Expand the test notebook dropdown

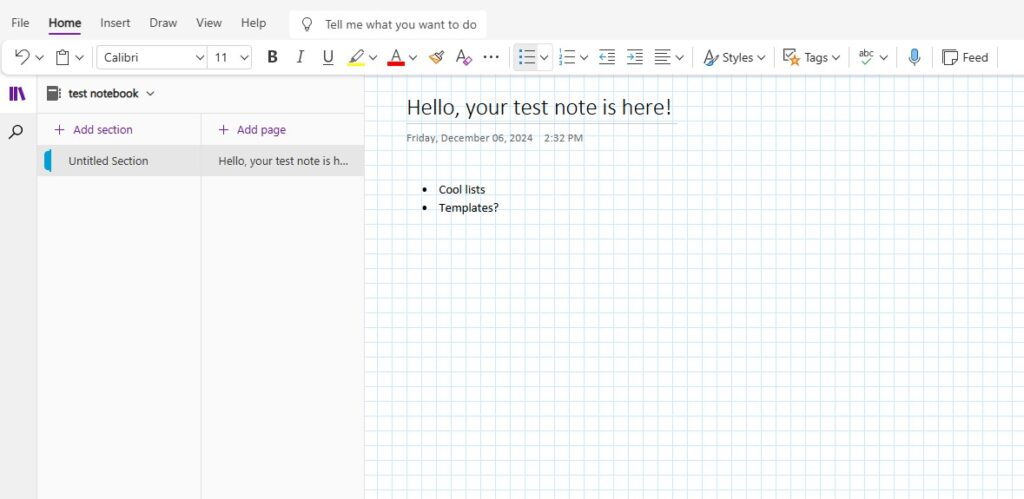pyautogui.click(x=150, y=93)
